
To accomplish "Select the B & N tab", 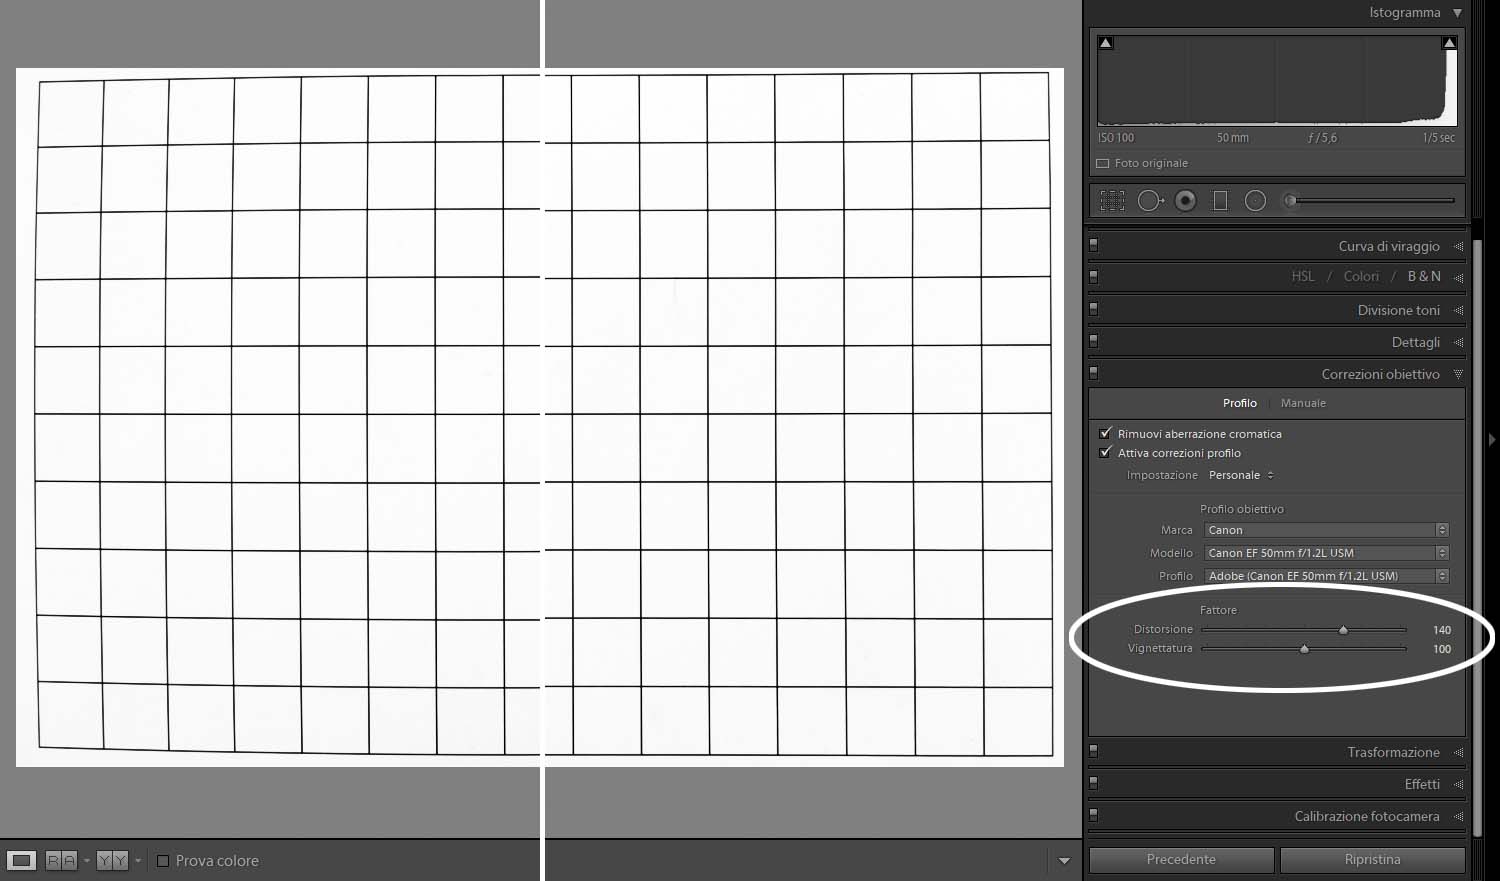I will (1424, 277).
